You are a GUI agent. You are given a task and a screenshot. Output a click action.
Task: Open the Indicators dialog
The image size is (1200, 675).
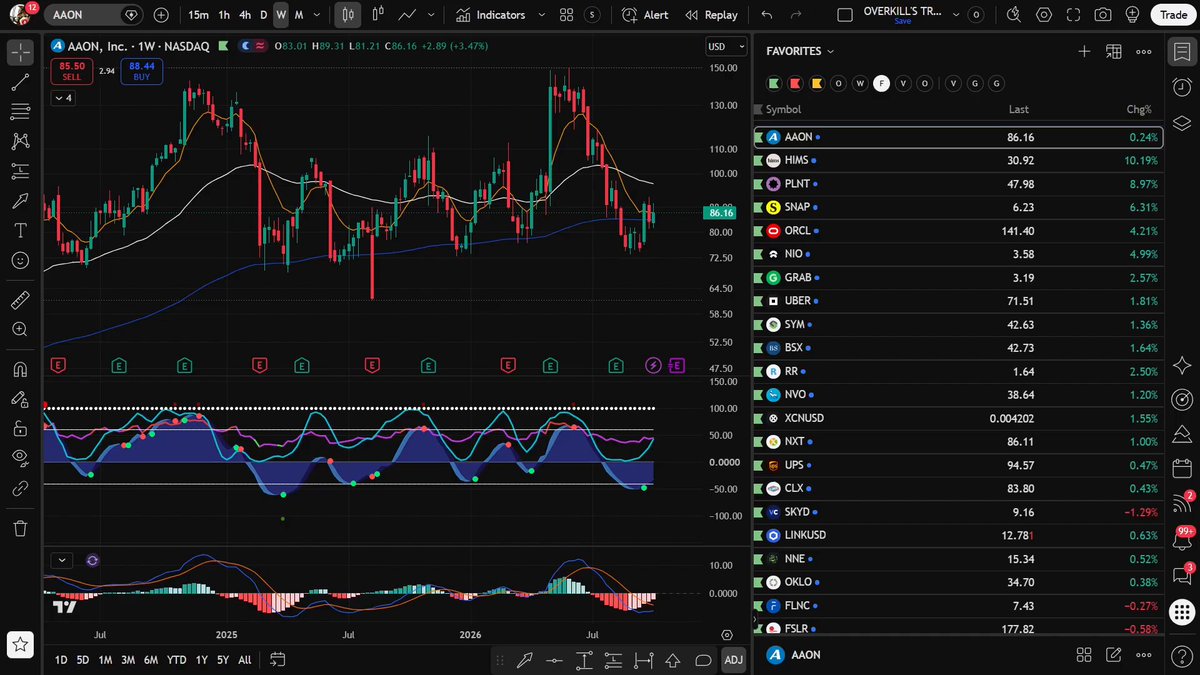tap(491, 15)
